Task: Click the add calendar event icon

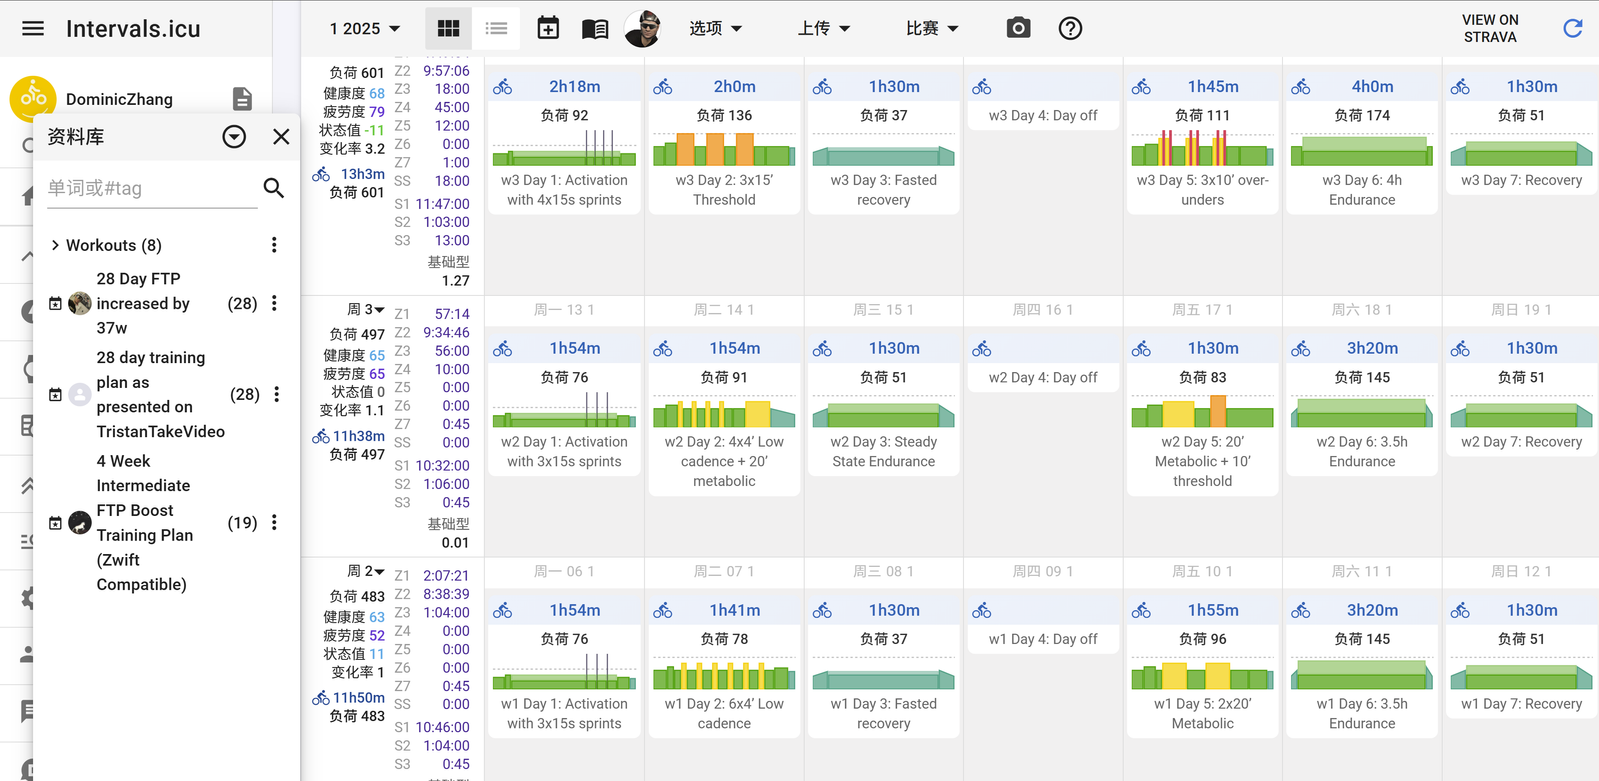Action: 548,28
